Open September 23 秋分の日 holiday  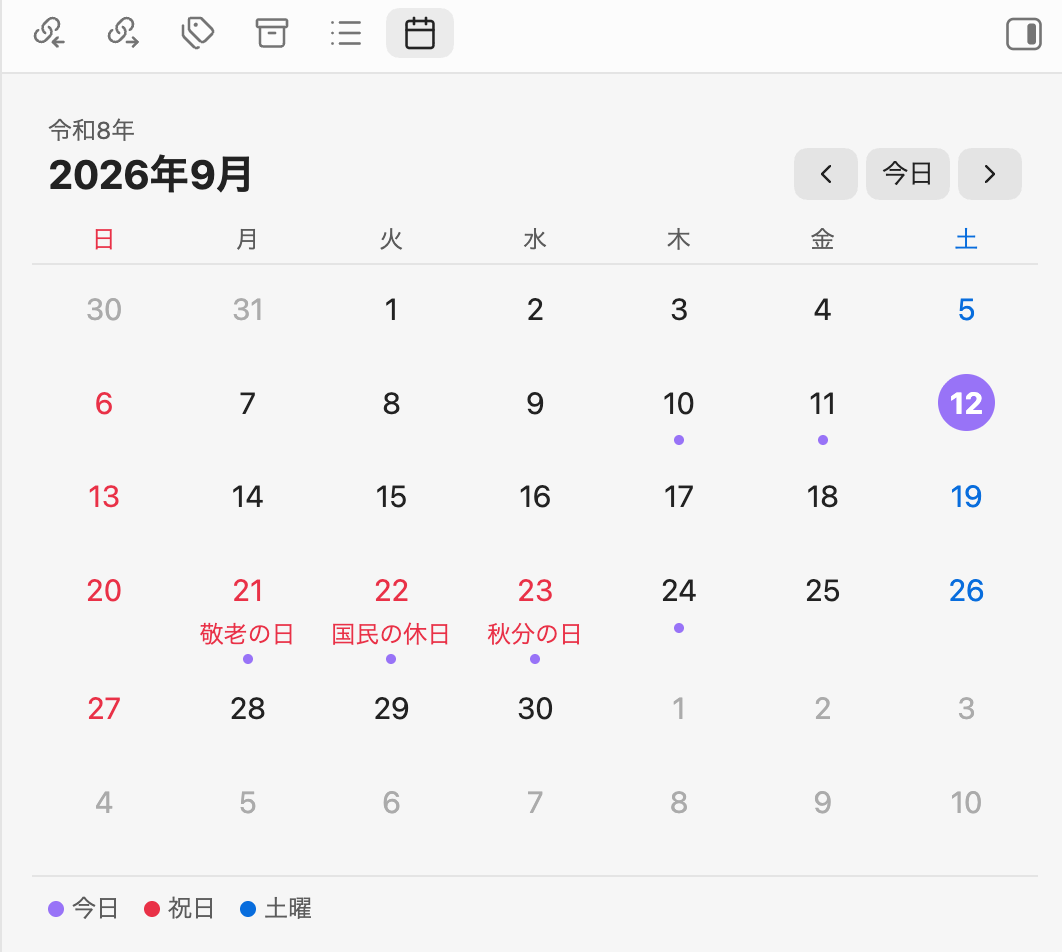535,591
